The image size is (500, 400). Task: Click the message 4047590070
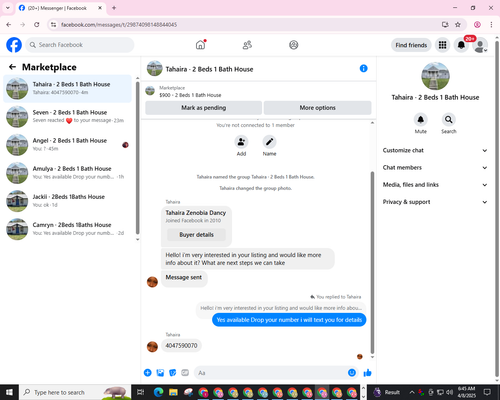pos(181,346)
